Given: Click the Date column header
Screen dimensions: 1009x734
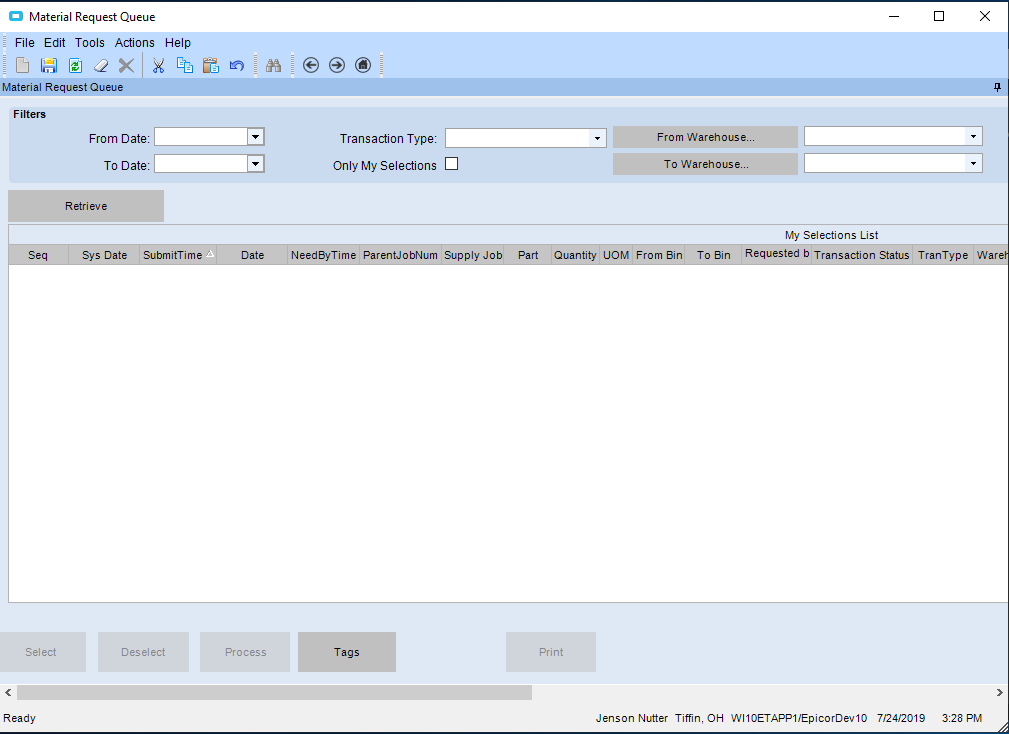Looking at the screenshot, I should point(252,255).
